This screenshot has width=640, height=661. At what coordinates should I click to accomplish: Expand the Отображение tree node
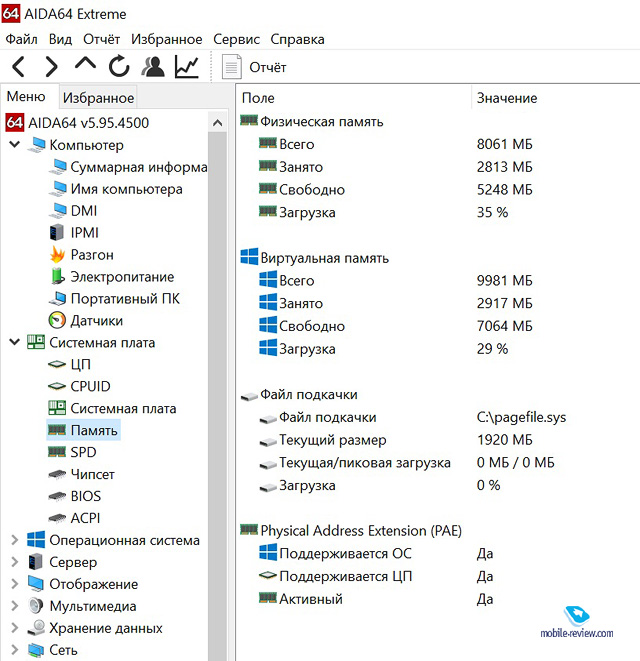point(15,584)
